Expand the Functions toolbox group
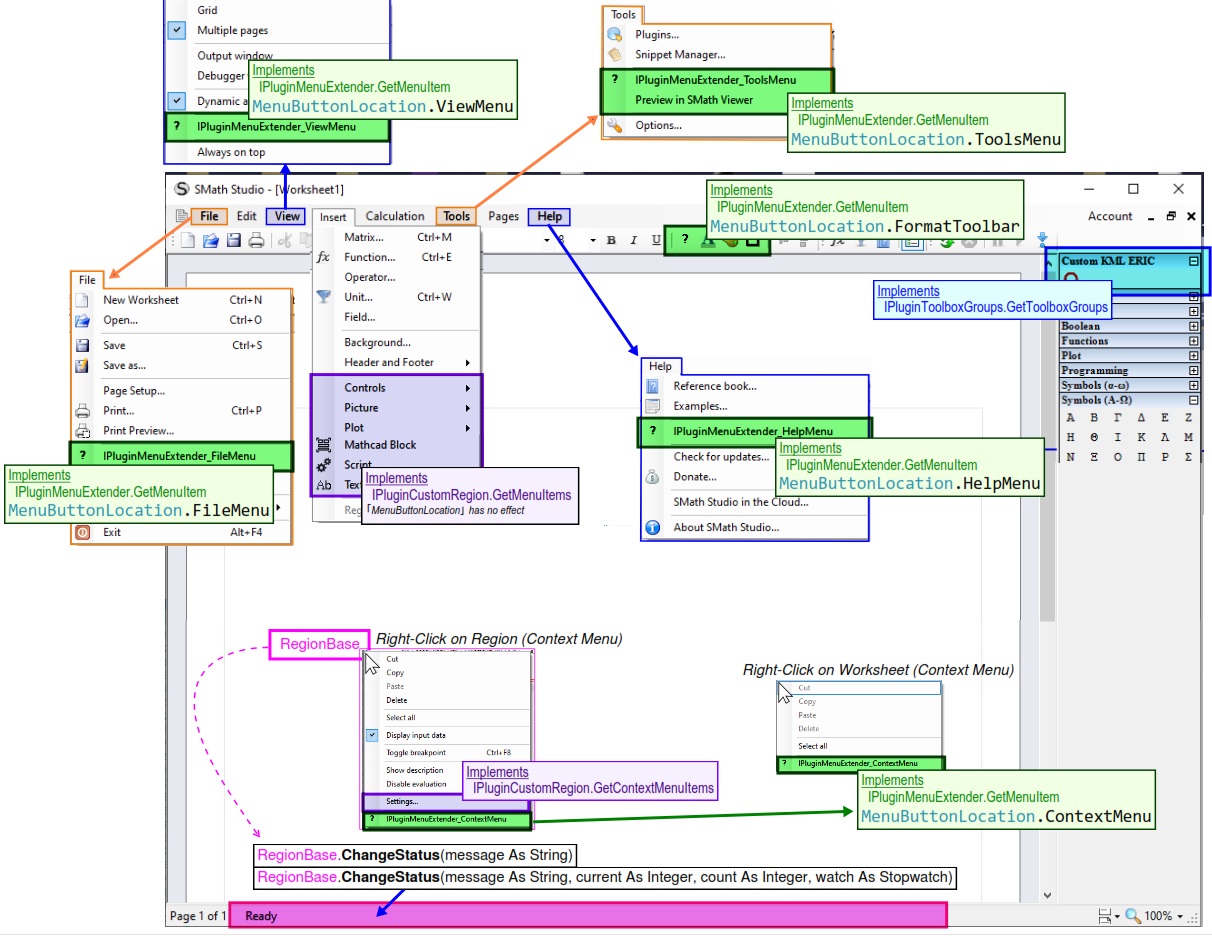 click(x=1194, y=341)
